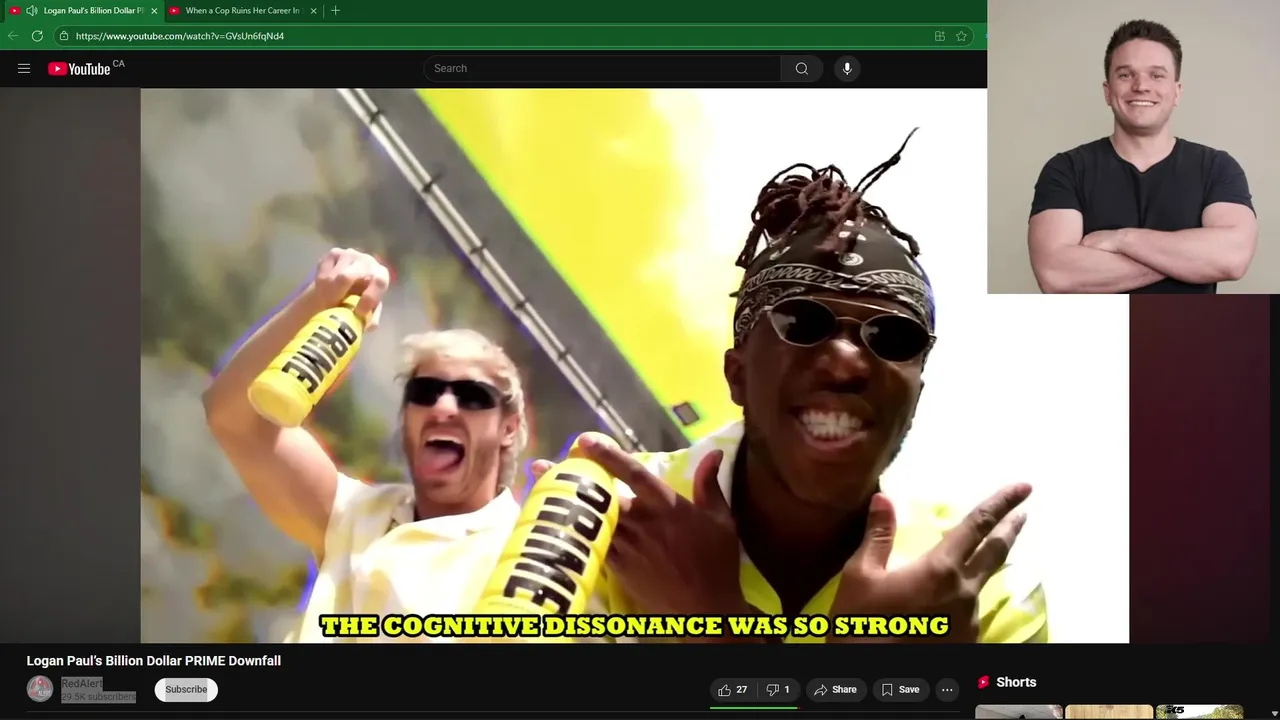Image resolution: width=1280 pixels, height=720 pixels.
Task: Open the second Shorts thumbnail
Action: point(1109,712)
